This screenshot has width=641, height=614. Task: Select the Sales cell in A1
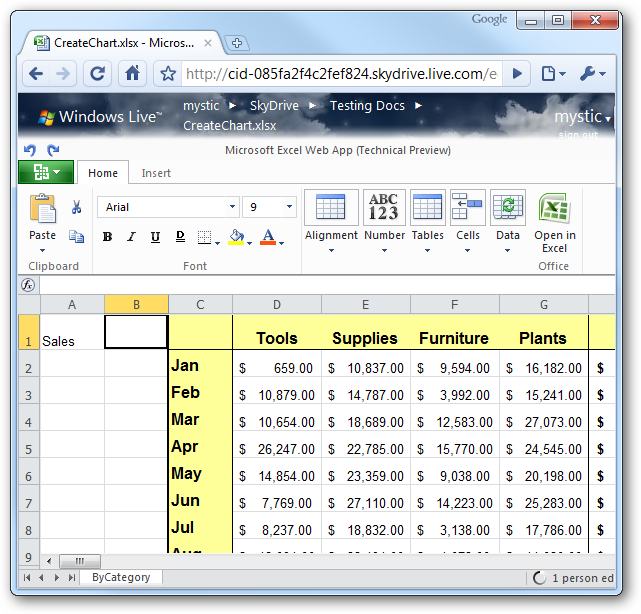point(72,332)
